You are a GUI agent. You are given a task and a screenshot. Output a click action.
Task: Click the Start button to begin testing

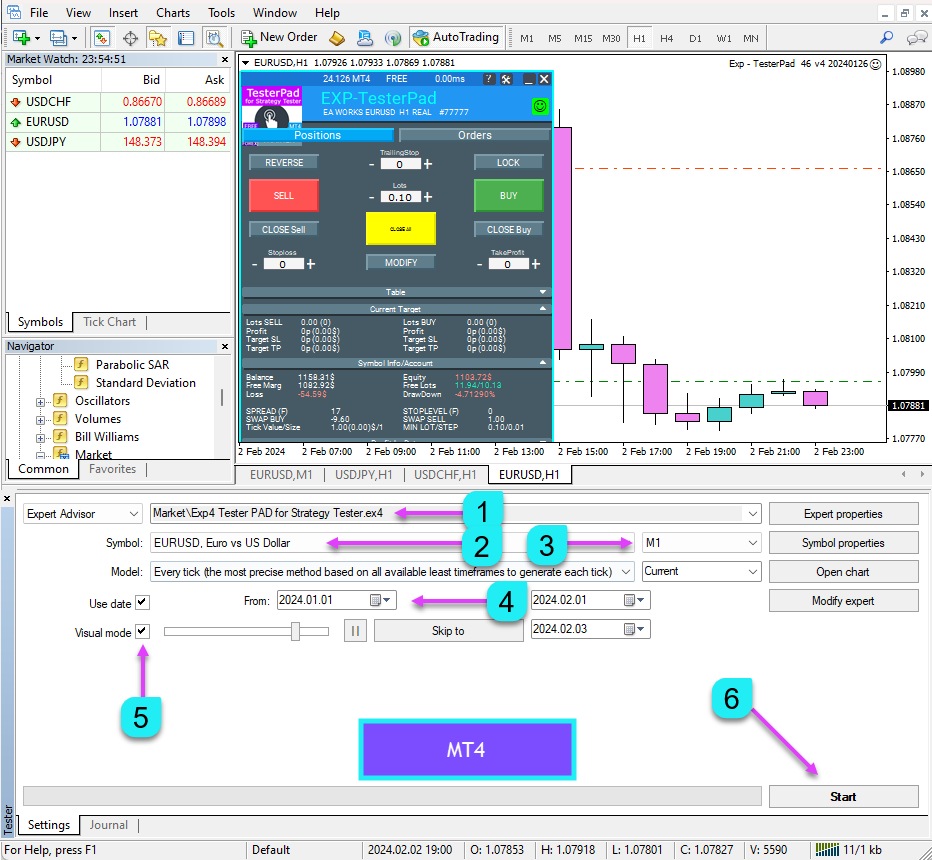click(x=843, y=795)
